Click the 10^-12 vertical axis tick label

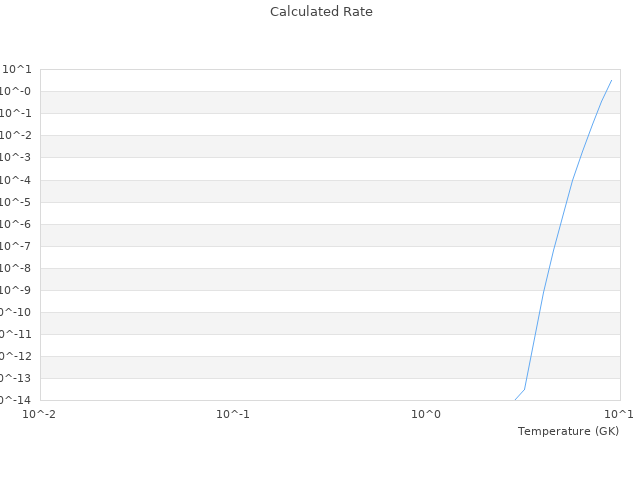(15, 356)
